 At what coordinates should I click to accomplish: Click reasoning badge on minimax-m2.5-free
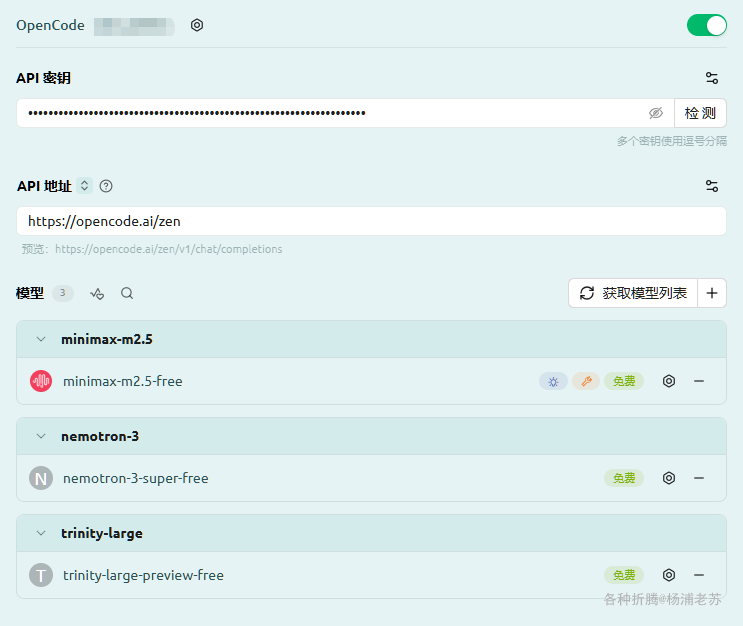pyautogui.click(x=553, y=381)
